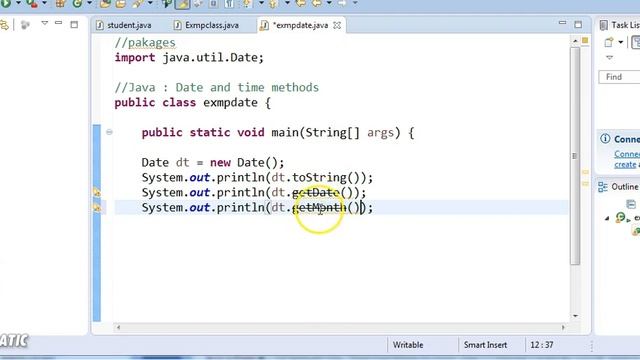Click horizontal scrollbar left arrow

point(118,327)
